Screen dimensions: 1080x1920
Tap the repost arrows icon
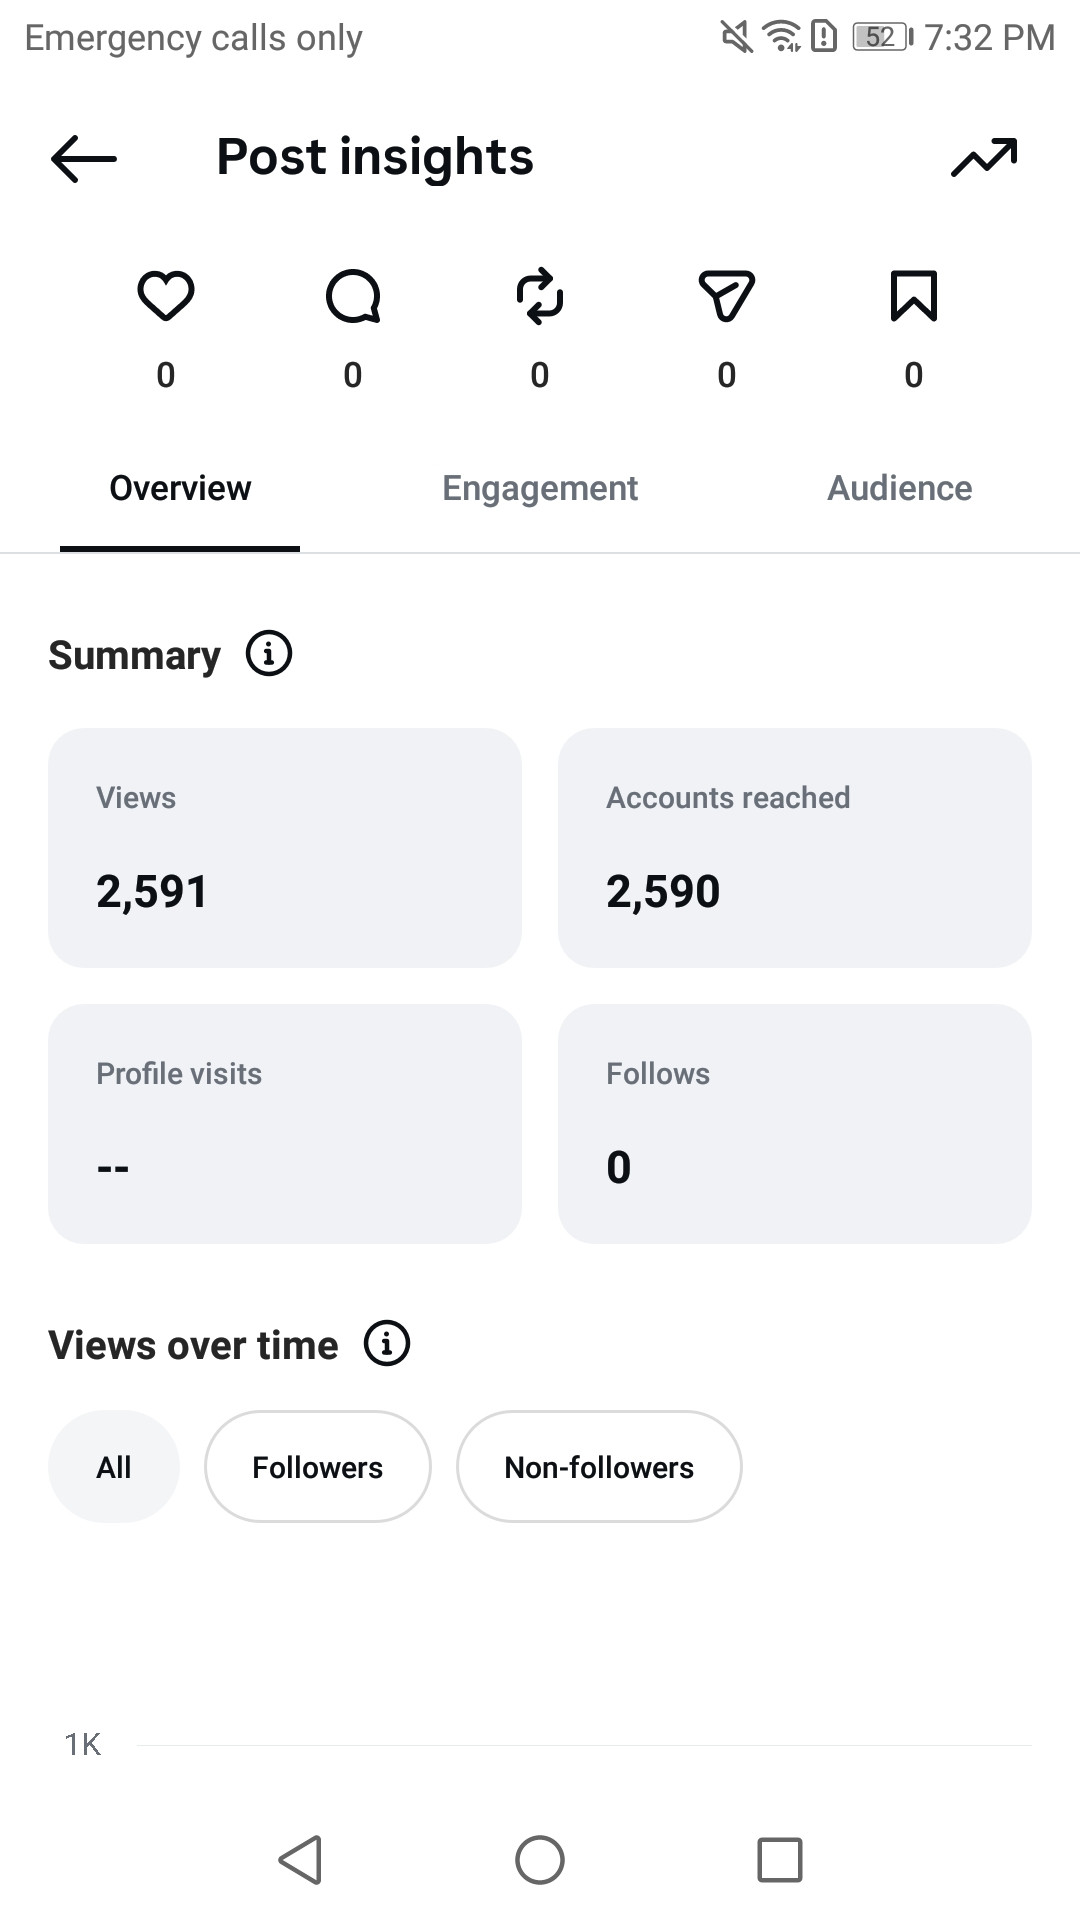click(540, 296)
